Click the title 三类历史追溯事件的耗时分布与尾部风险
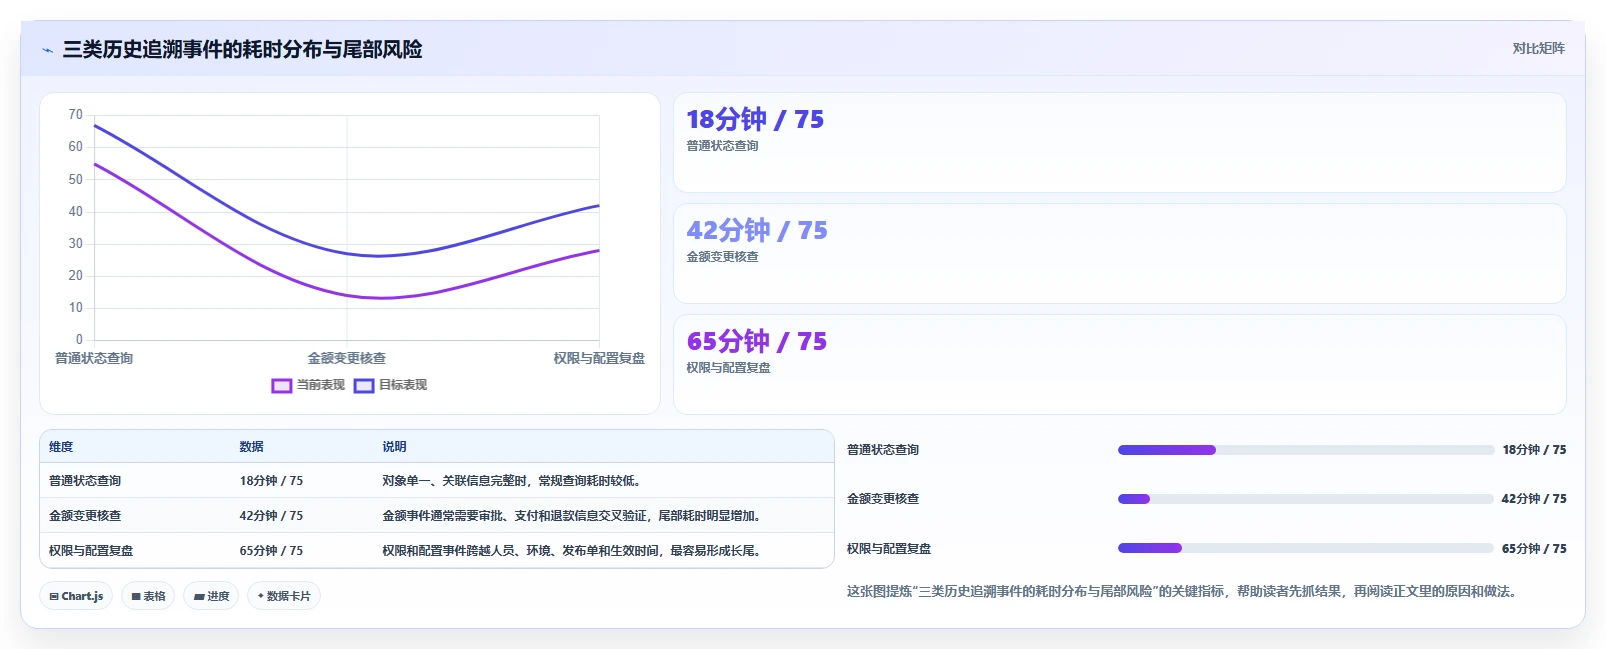1606x649 pixels. [242, 49]
